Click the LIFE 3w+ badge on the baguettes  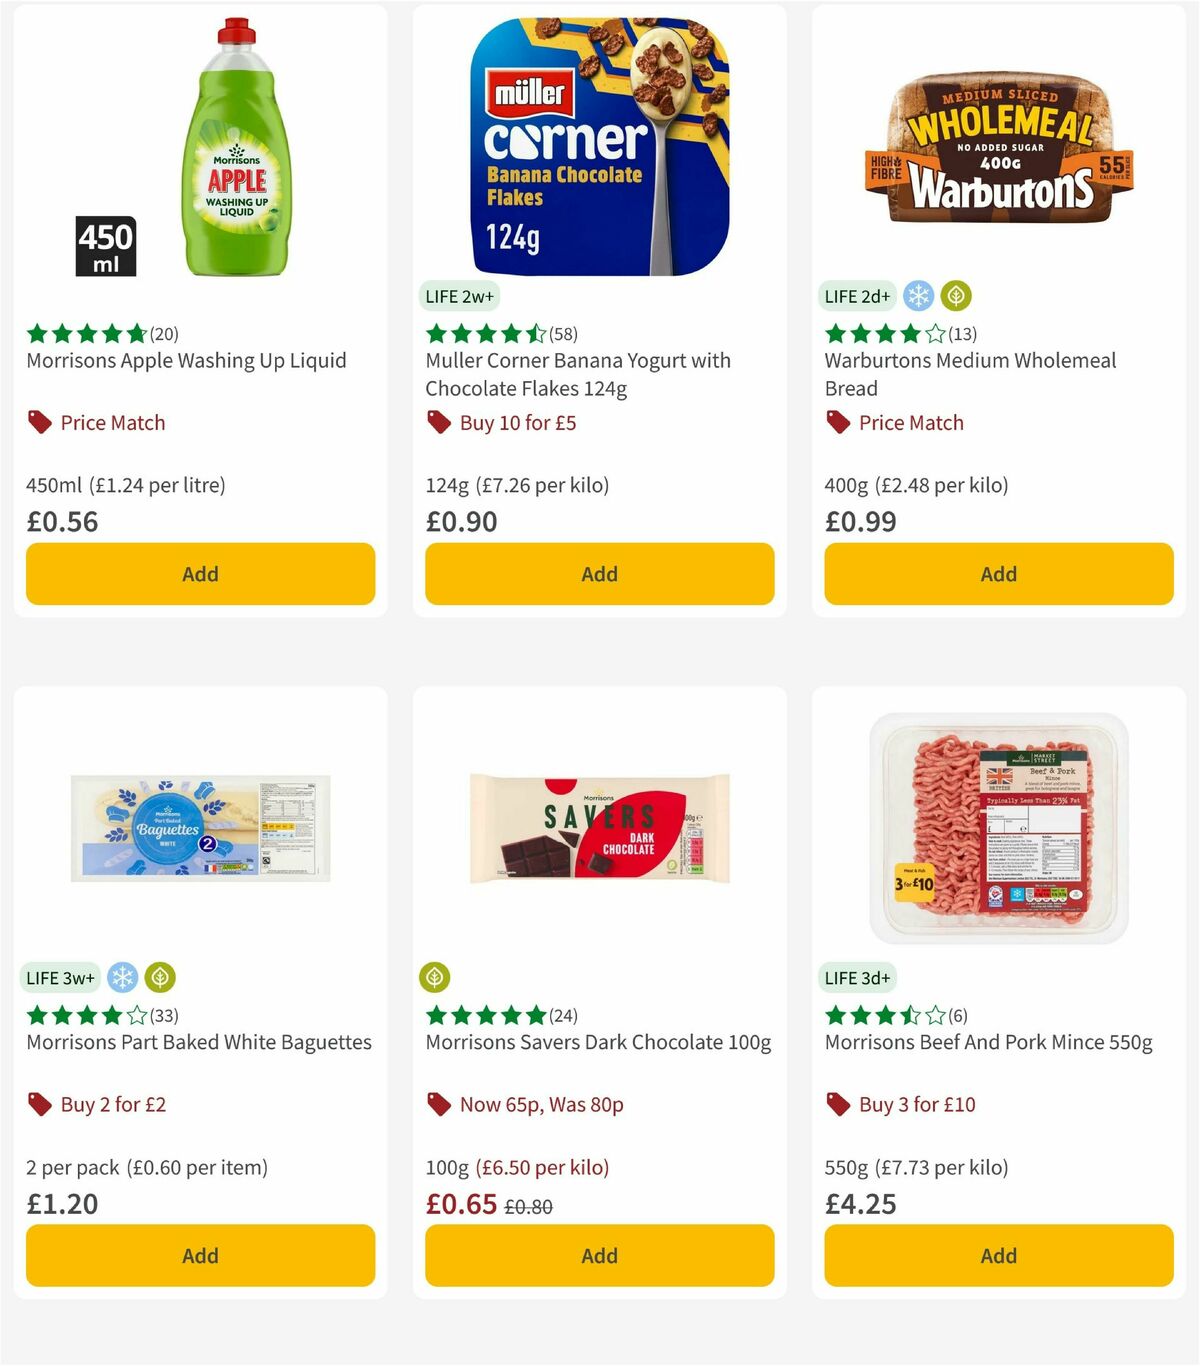coord(61,977)
